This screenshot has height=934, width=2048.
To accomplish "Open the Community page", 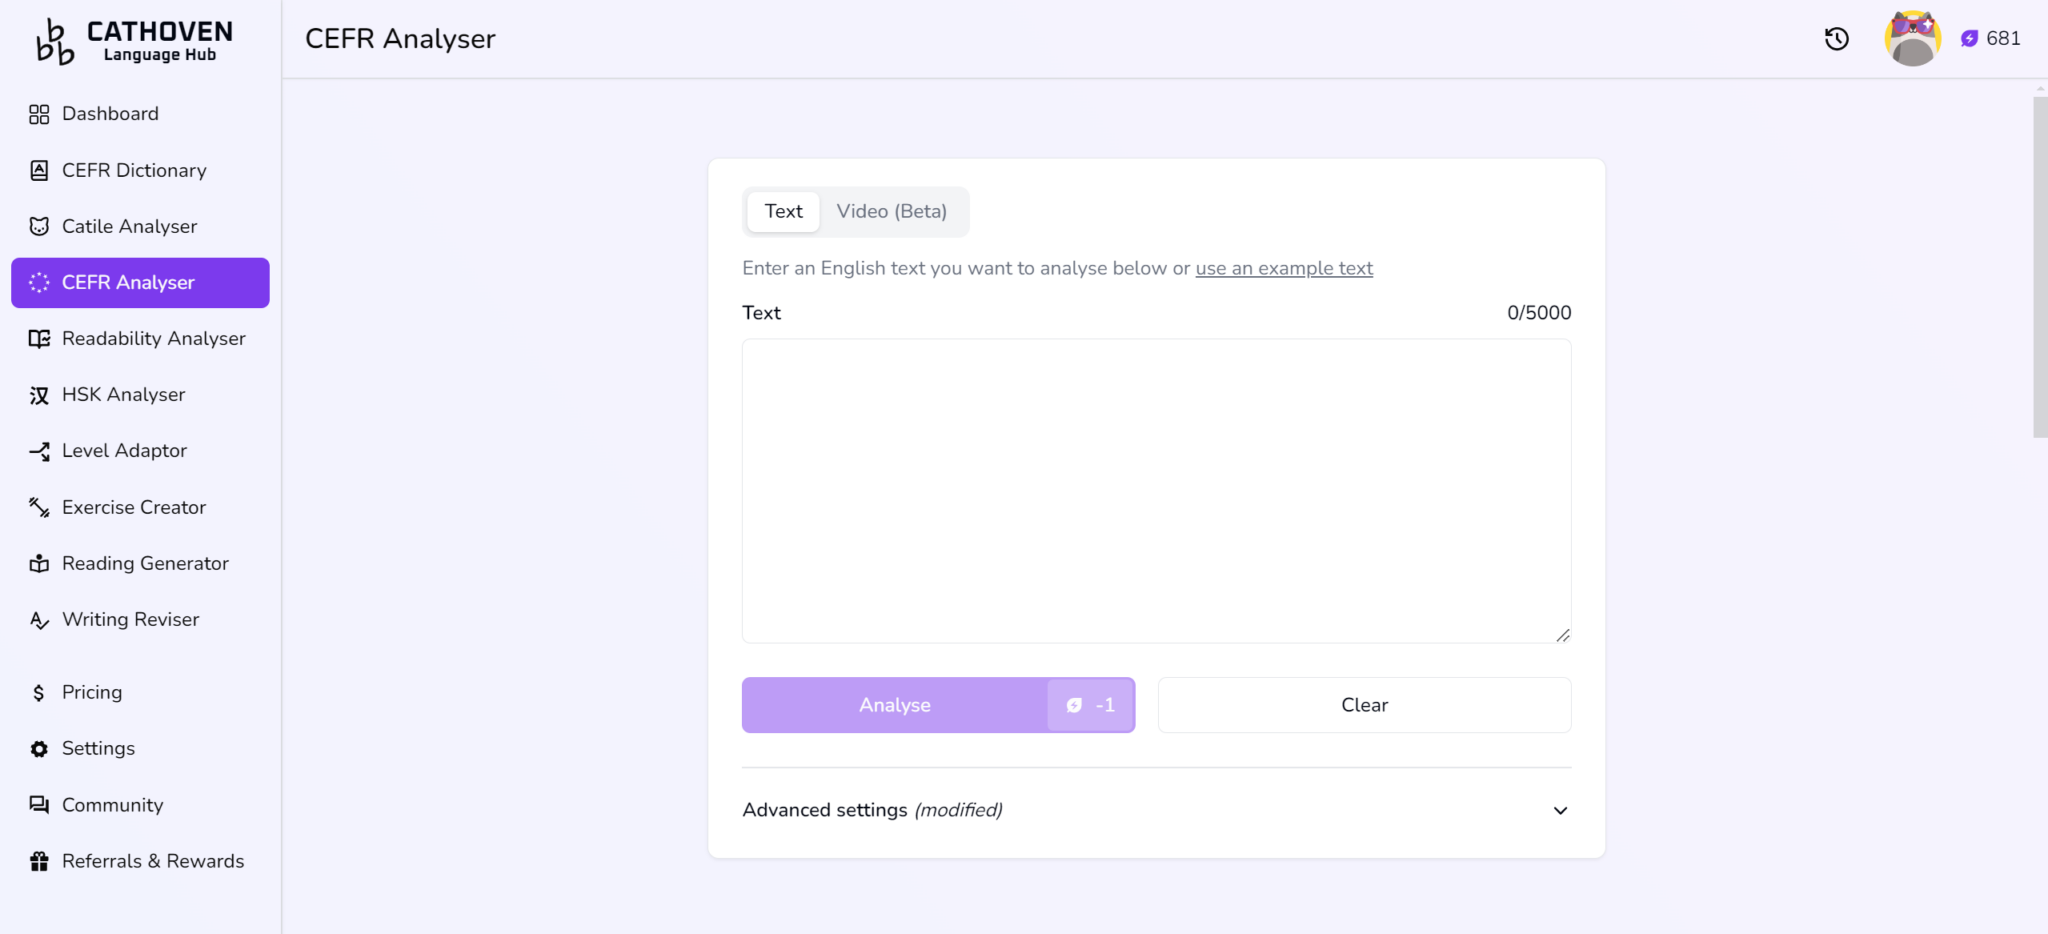I will click(113, 804).
